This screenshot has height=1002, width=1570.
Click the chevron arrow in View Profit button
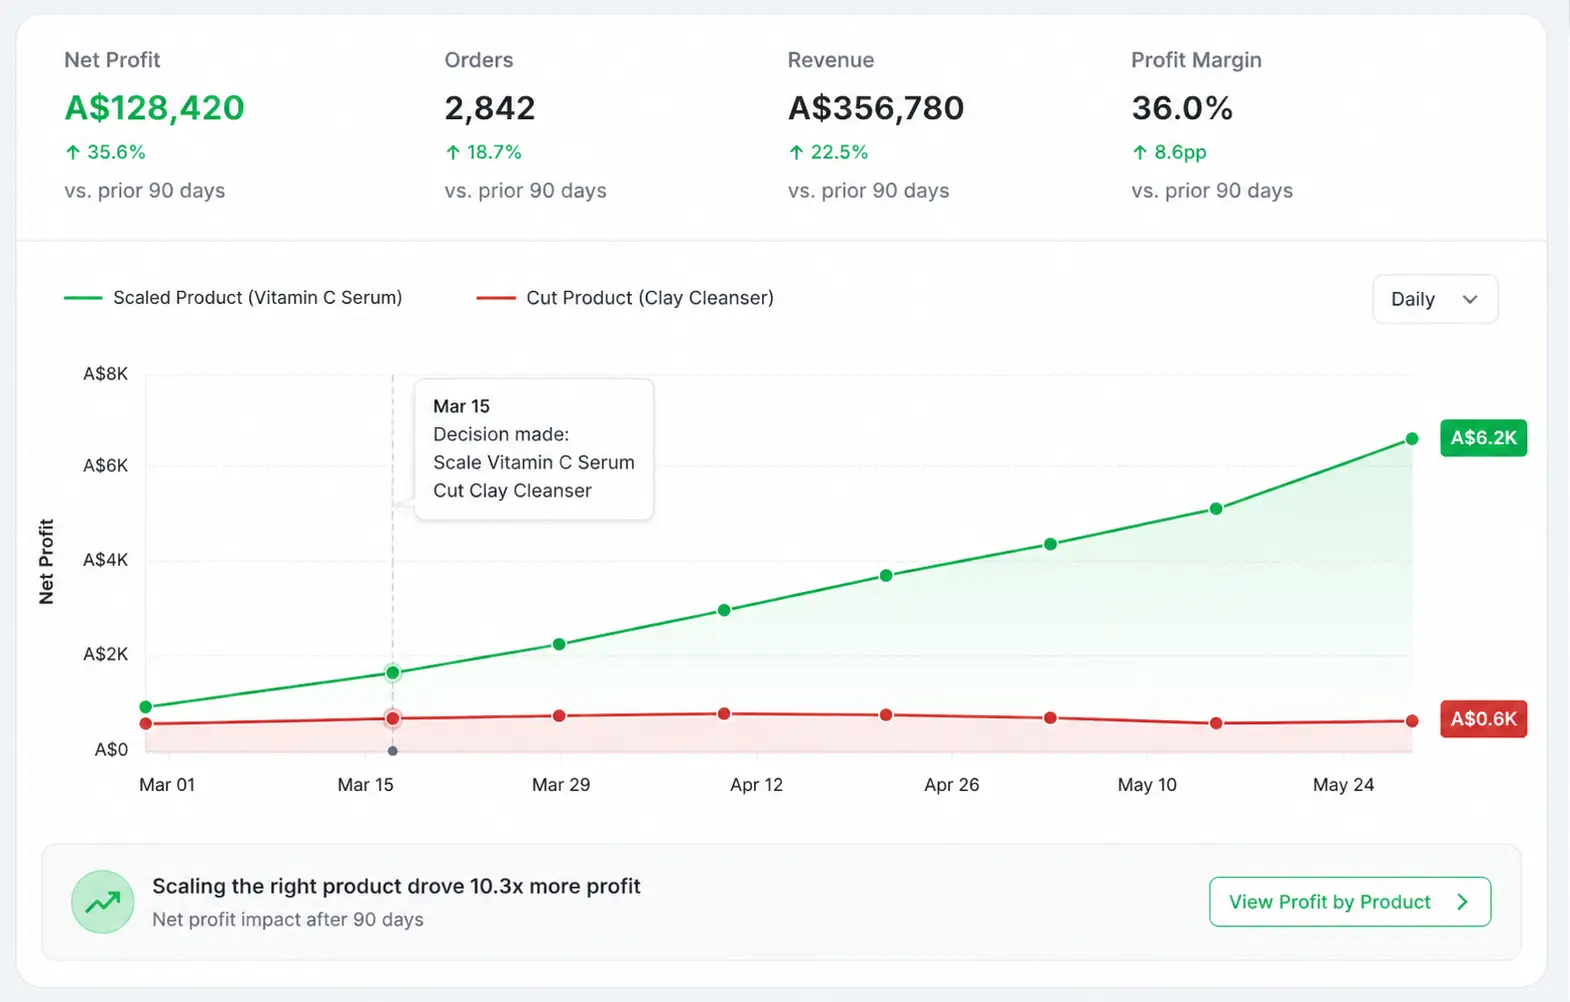1463,902
